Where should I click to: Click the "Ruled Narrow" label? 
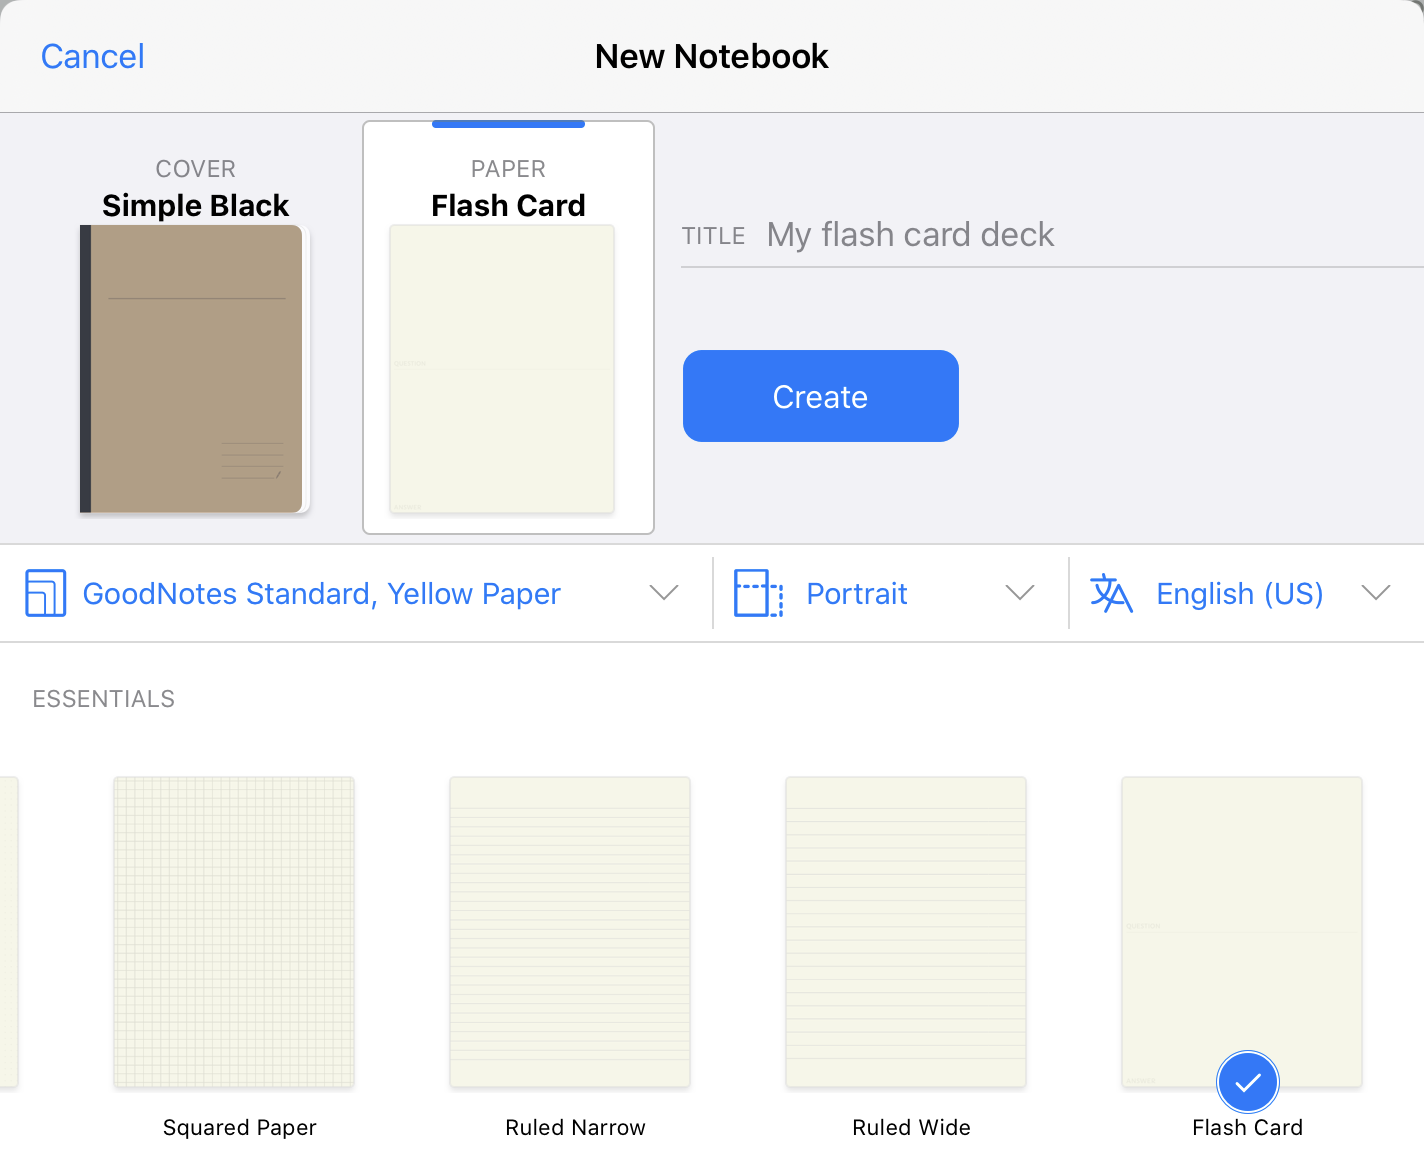tap(576, 1128)
